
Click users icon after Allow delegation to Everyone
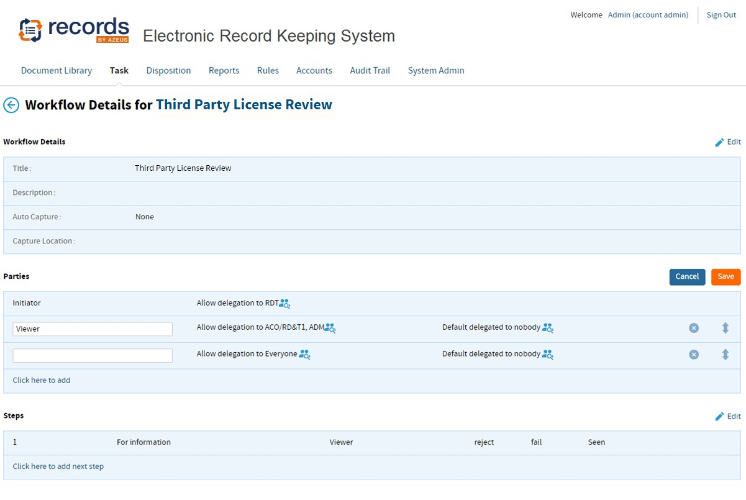click(305, 354)
